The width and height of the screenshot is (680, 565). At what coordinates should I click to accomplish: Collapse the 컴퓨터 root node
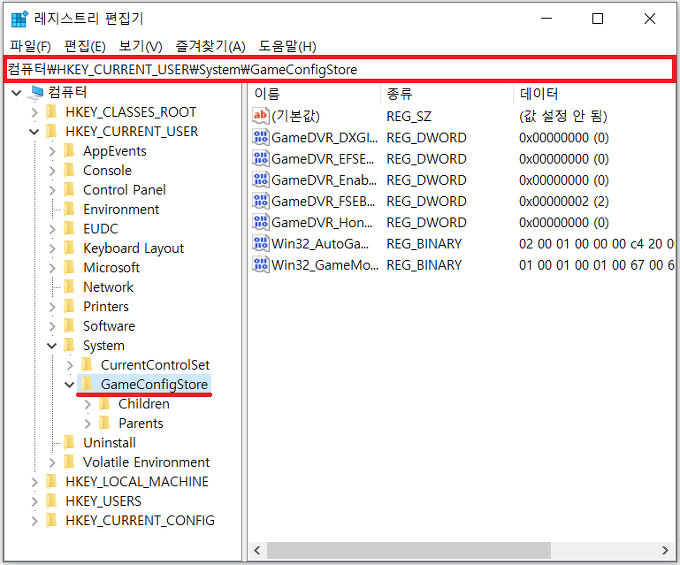(16, 92)
